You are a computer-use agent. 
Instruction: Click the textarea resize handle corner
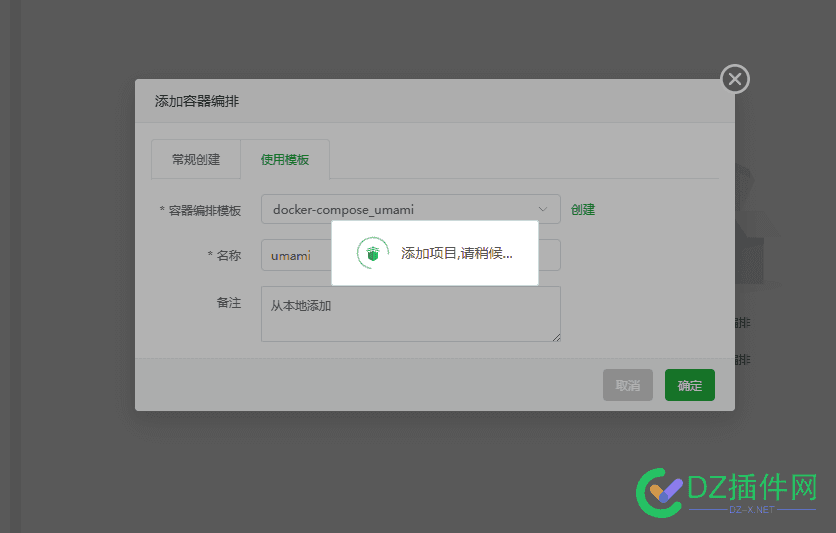(x=556, y=337)
